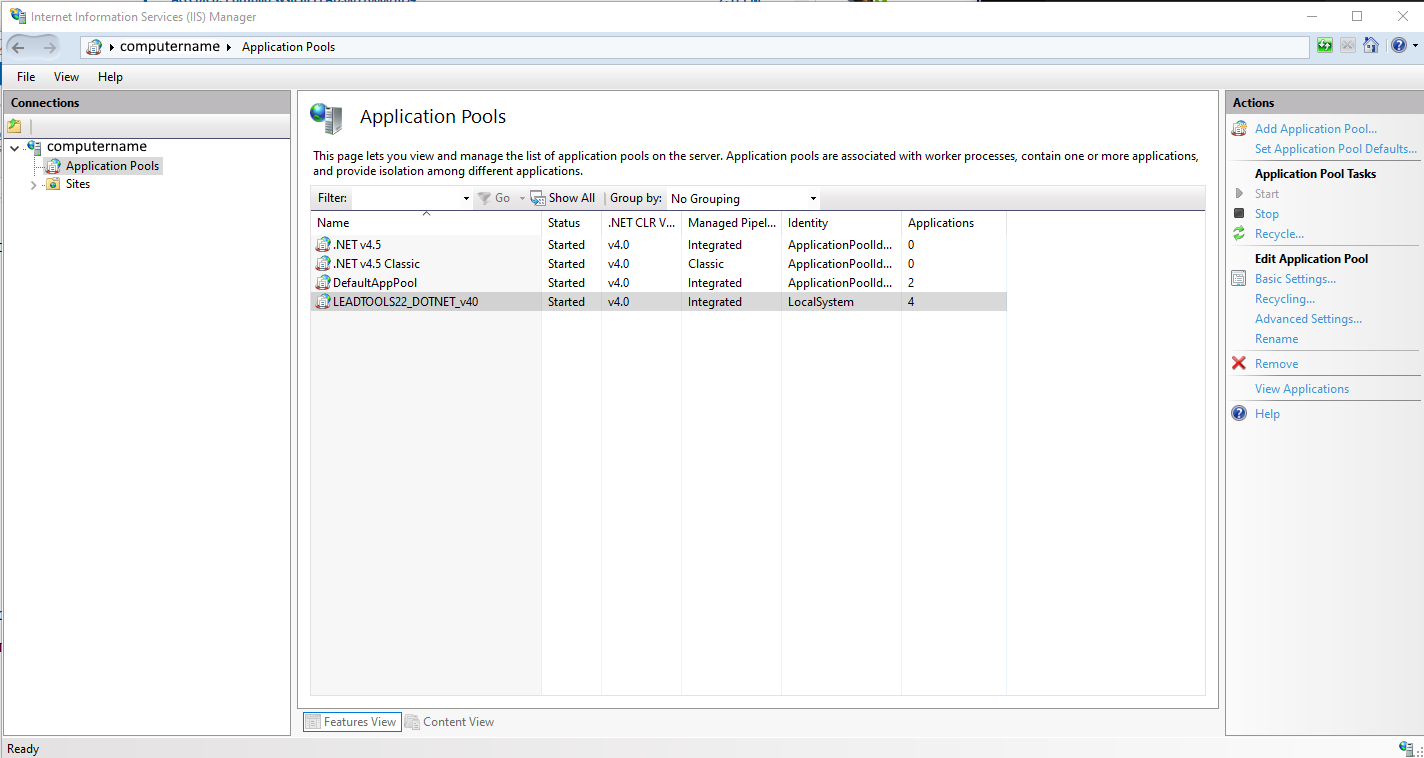This screenshot has height=758, width=1424.
Task: Click the Back navigation arrow
Action: coord(19,47)
